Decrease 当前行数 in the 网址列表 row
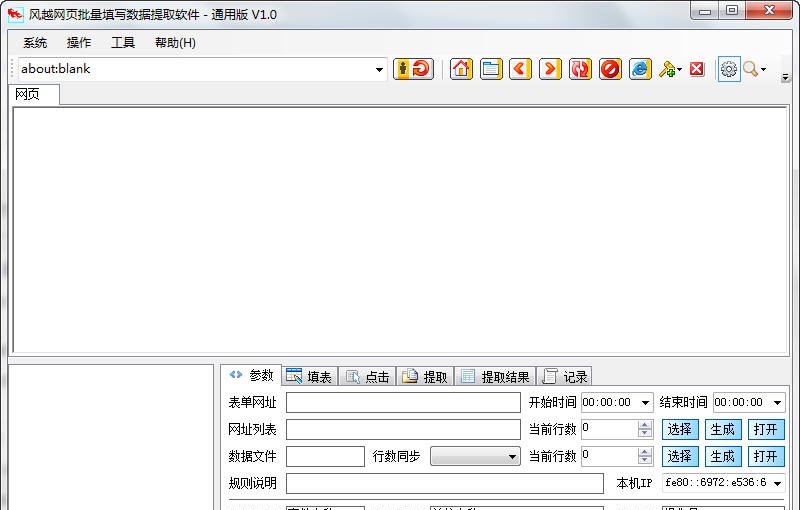This screenshot has height=510, width=800. (645, 434)
